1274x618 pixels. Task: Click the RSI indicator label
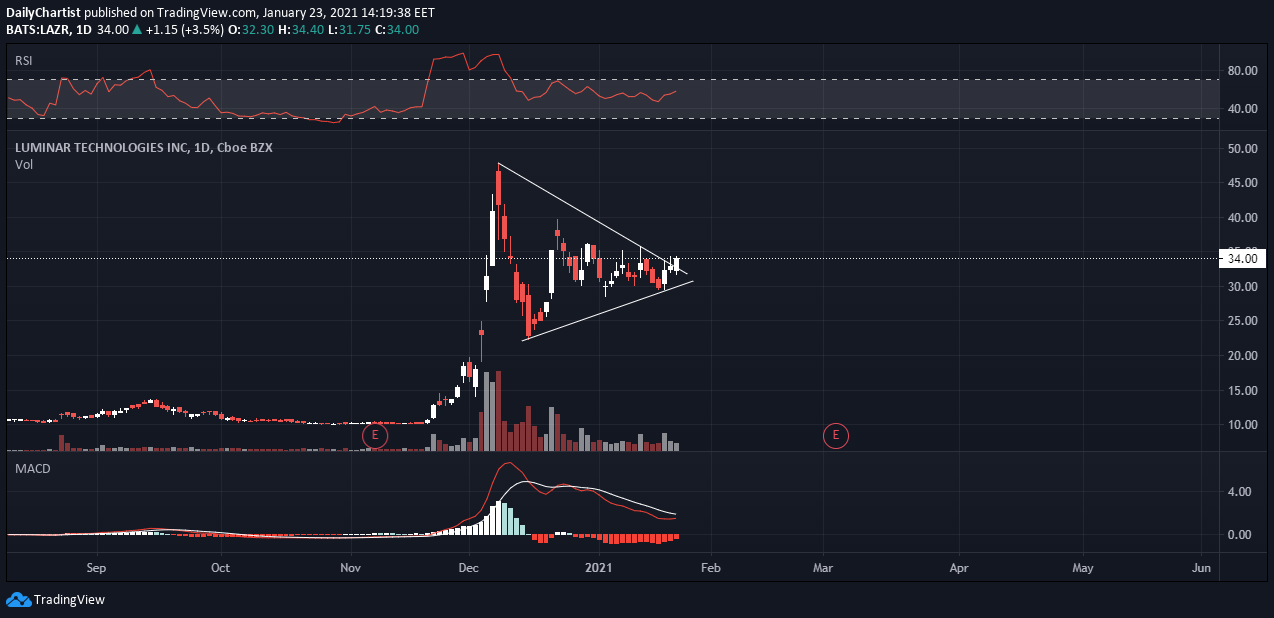pyautogui.click(x=24, y=60)
